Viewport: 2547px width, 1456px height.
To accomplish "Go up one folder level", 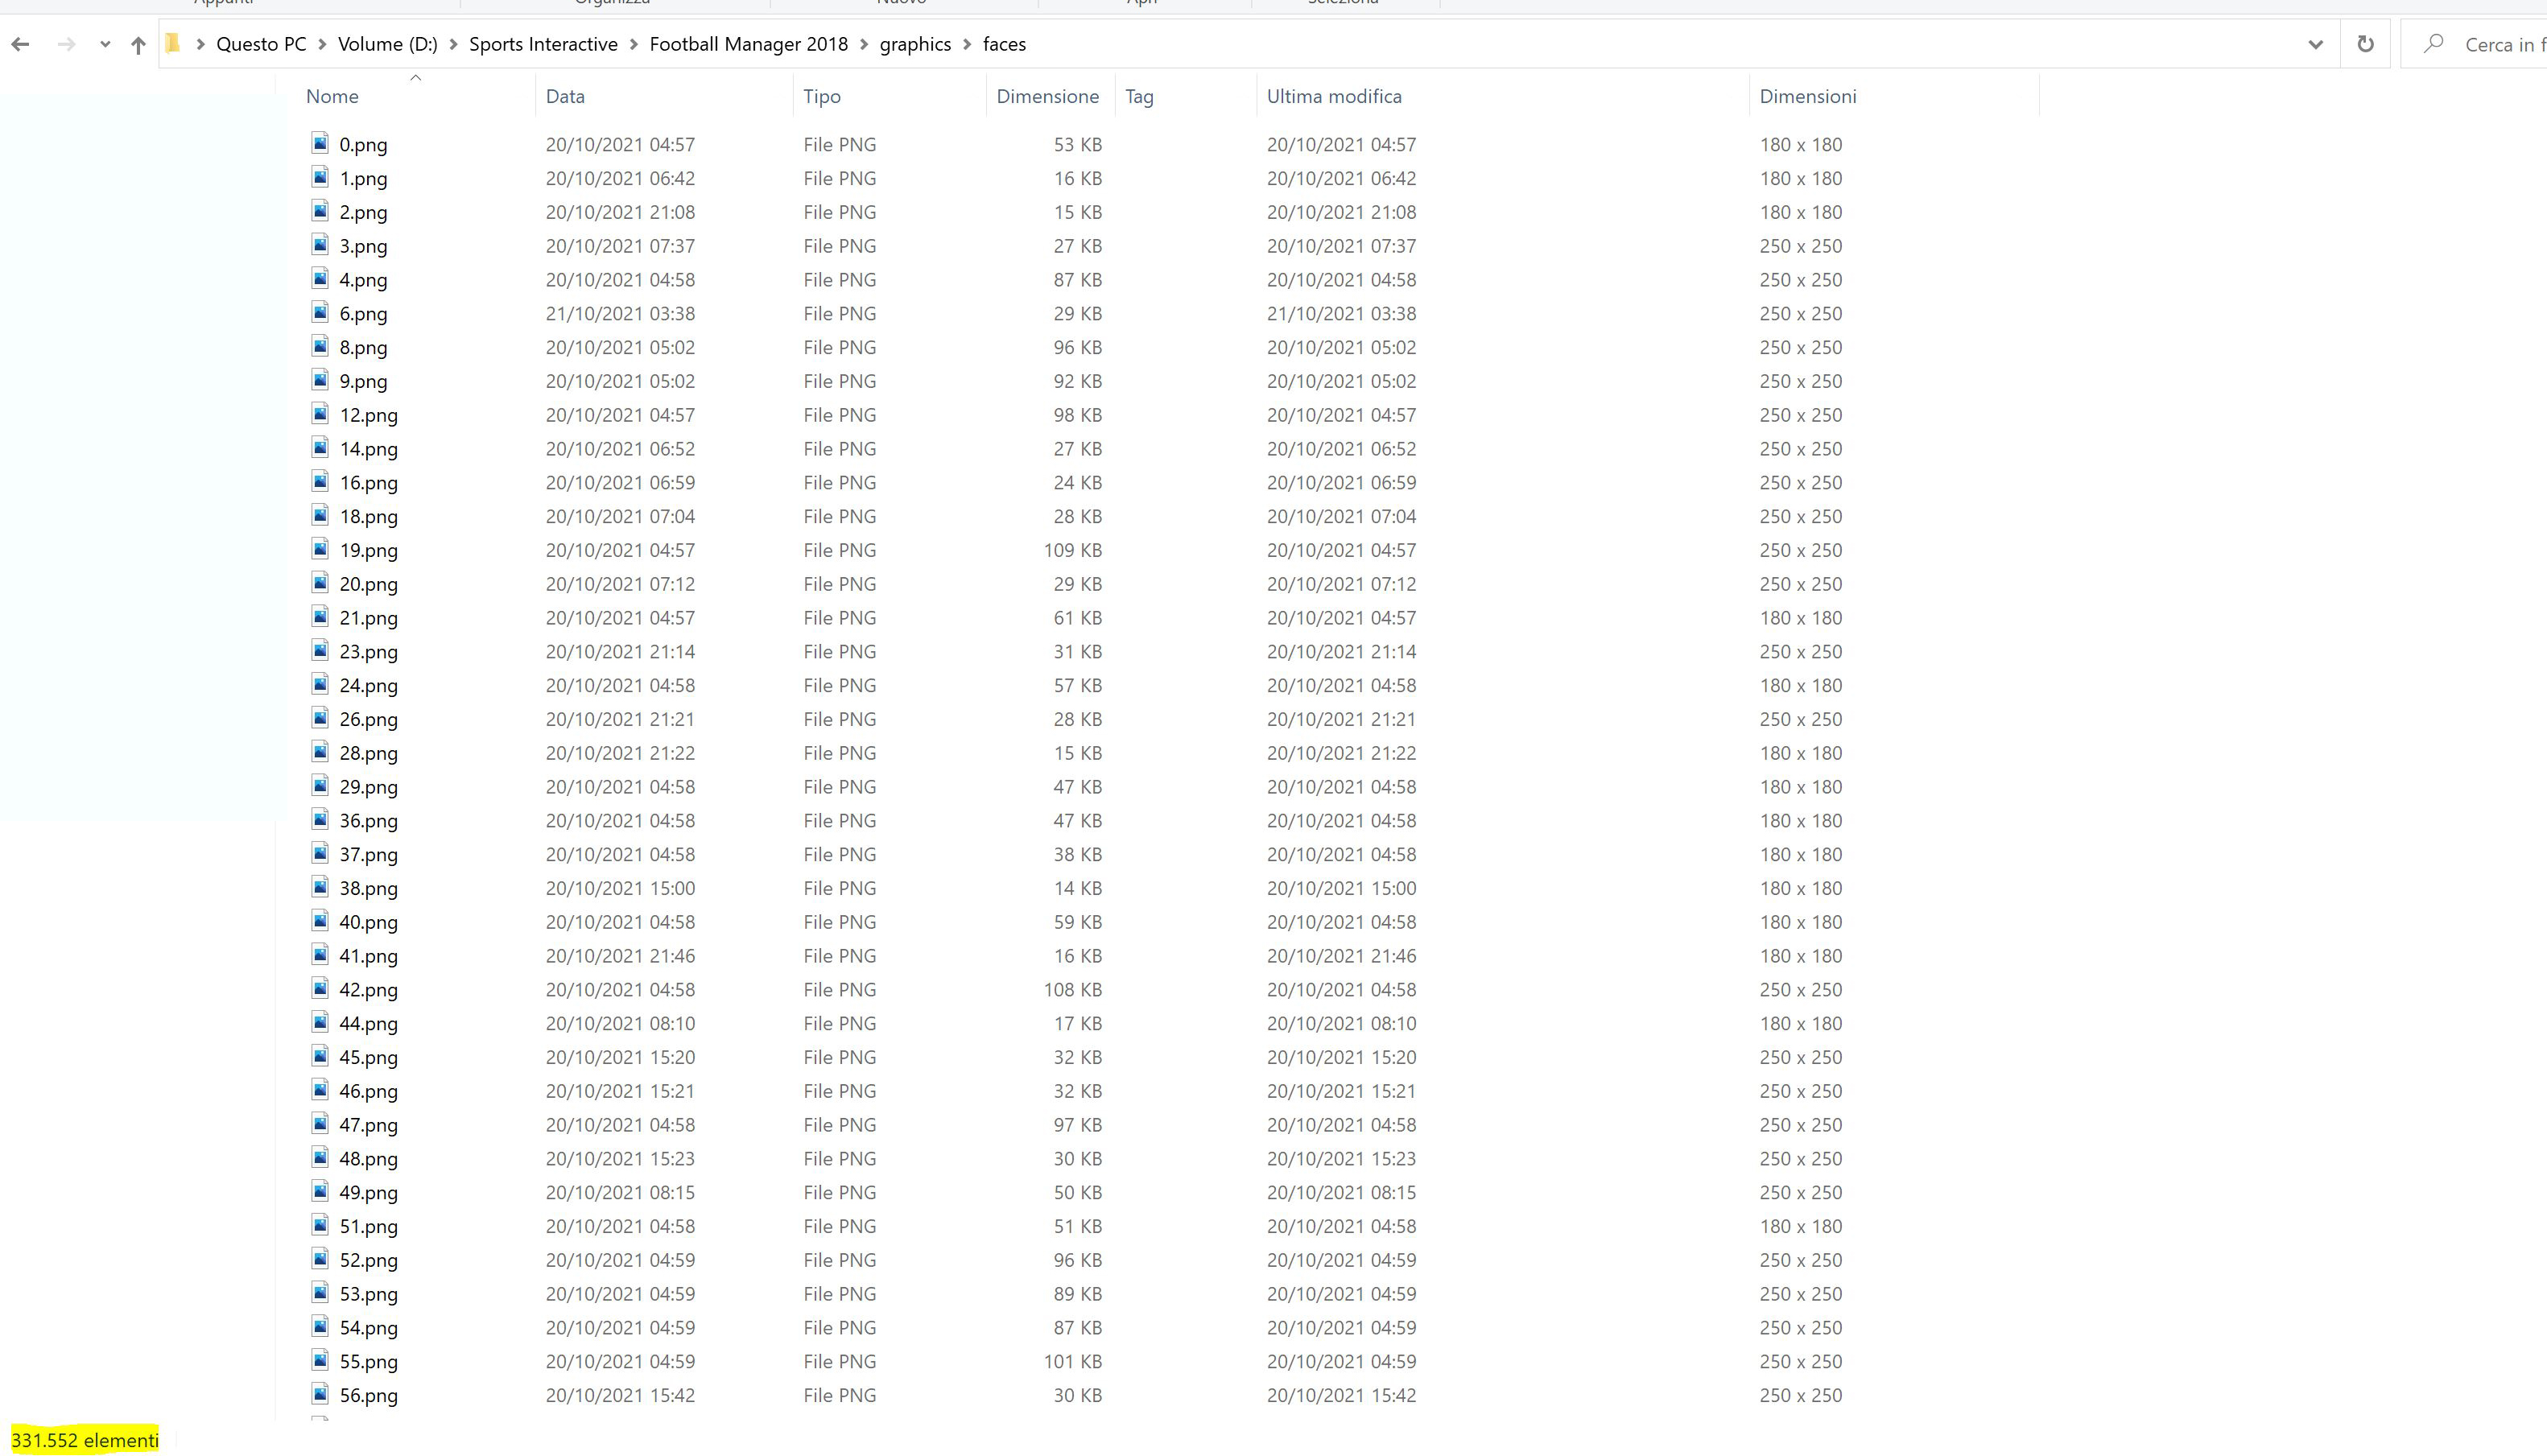I will coord(138,44).
